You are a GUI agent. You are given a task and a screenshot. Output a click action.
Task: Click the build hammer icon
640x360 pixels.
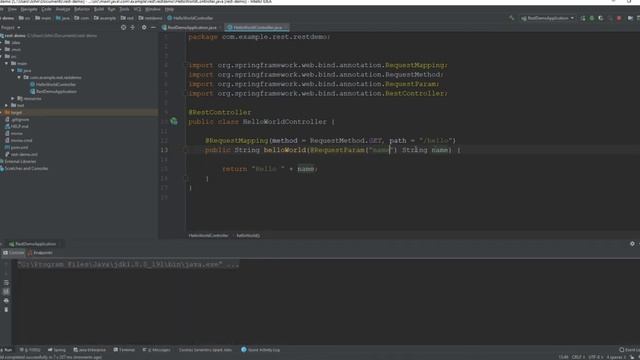[x=511, y=18]
